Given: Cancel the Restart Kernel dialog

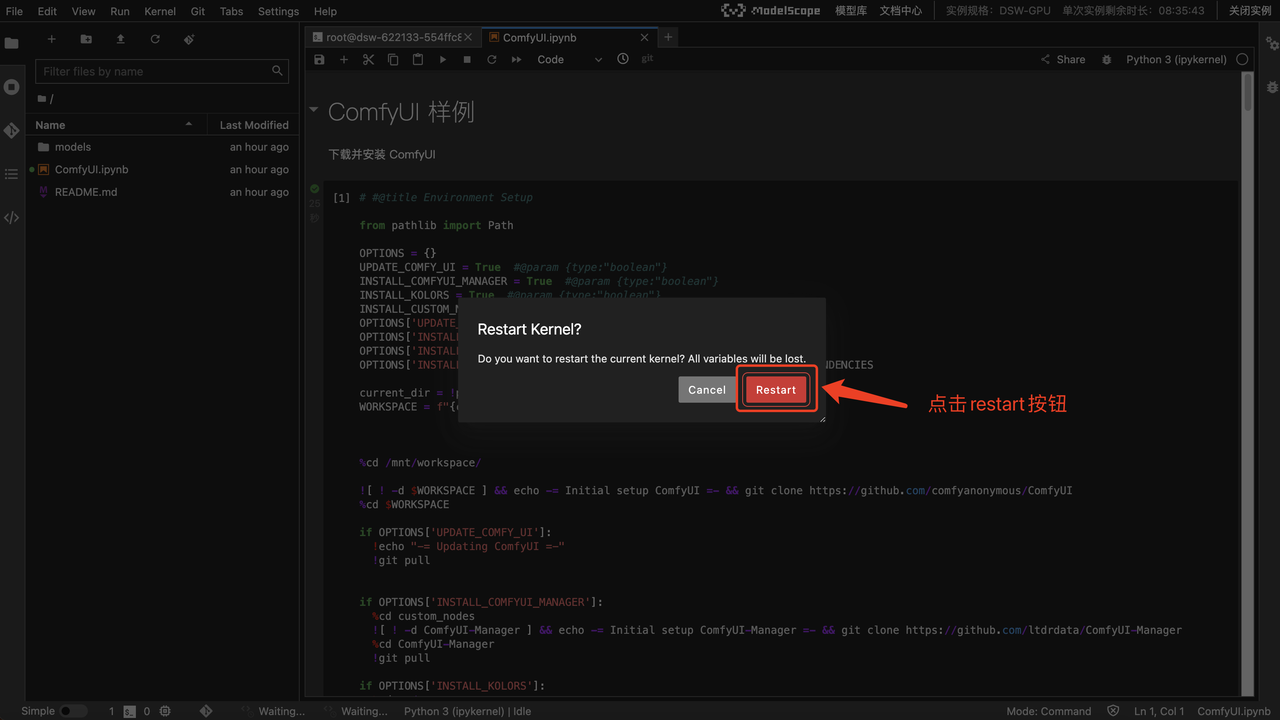Looking at the screenshot, I should [x=706, y=390].
